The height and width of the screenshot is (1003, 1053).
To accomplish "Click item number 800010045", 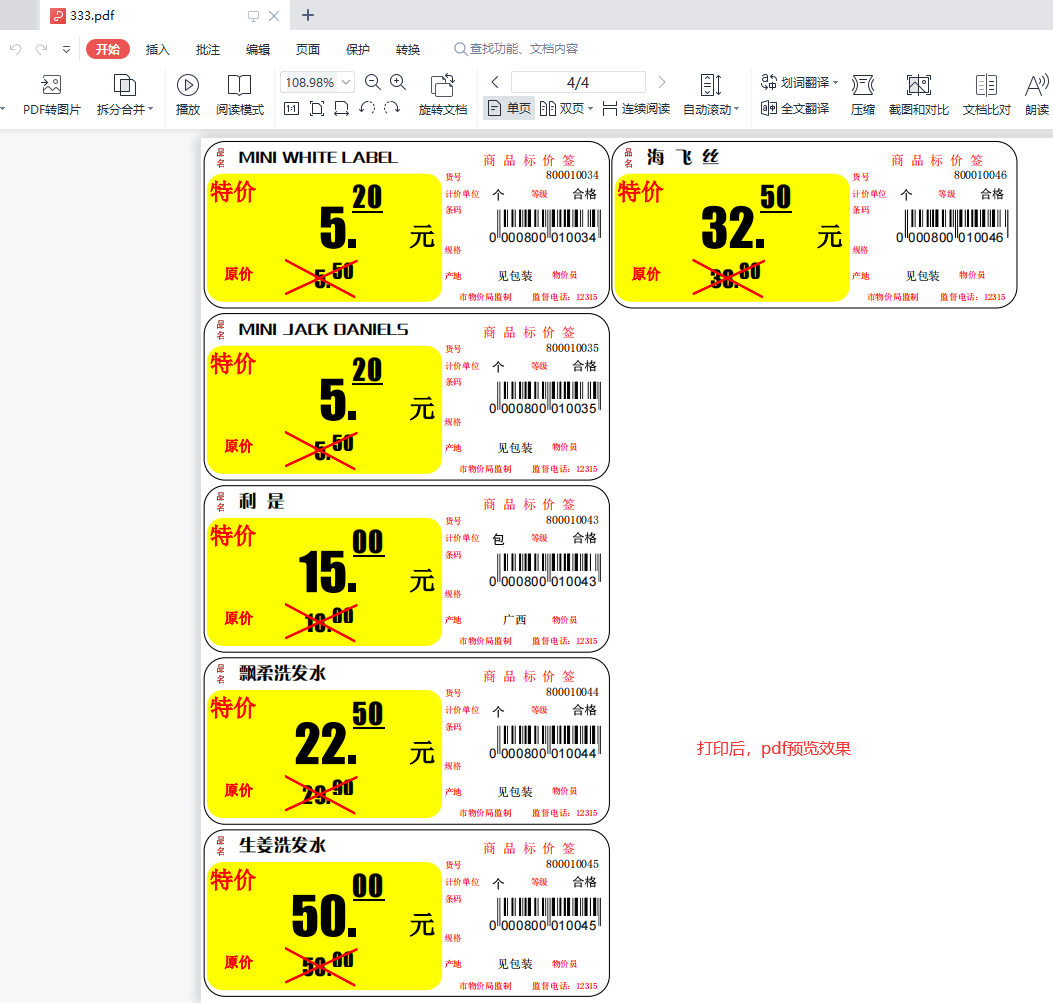I will (x=572, y=864).
